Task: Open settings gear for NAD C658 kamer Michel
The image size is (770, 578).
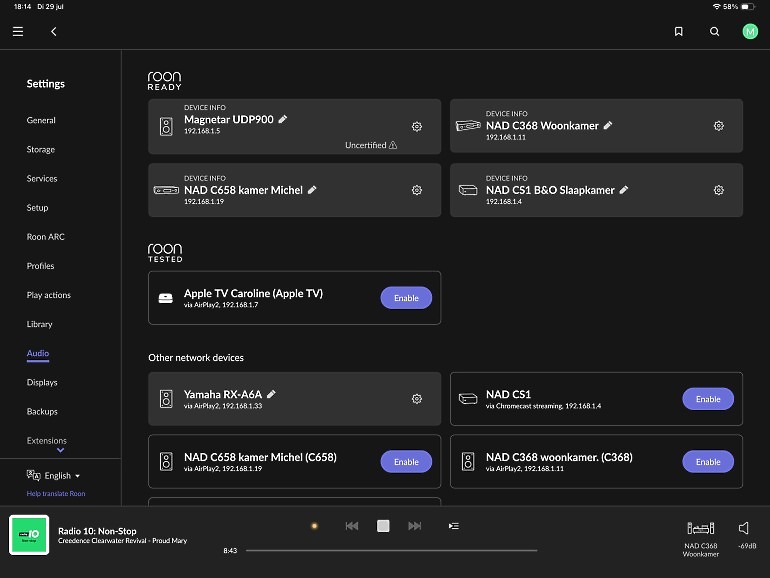Action: pyautogui.click(x=417, y=190)
